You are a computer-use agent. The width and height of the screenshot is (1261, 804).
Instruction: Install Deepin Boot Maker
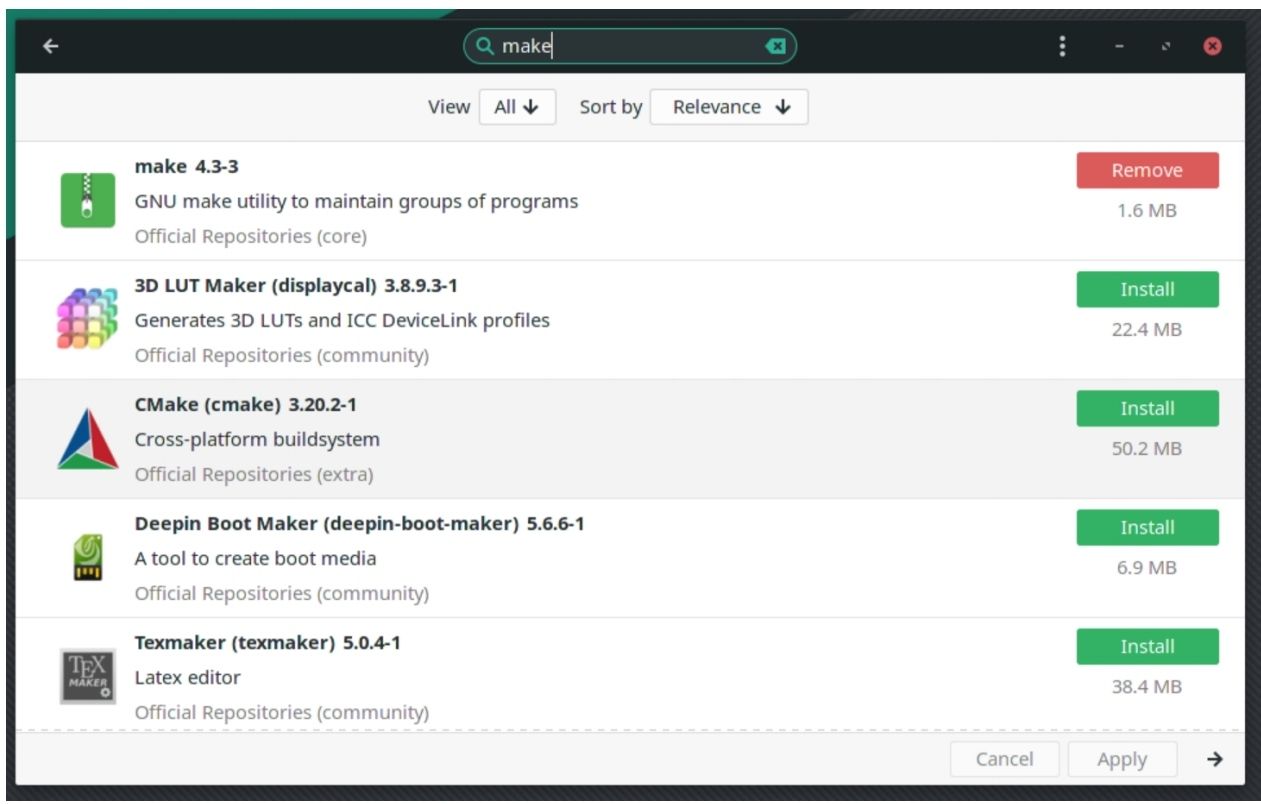(1147, 527)
